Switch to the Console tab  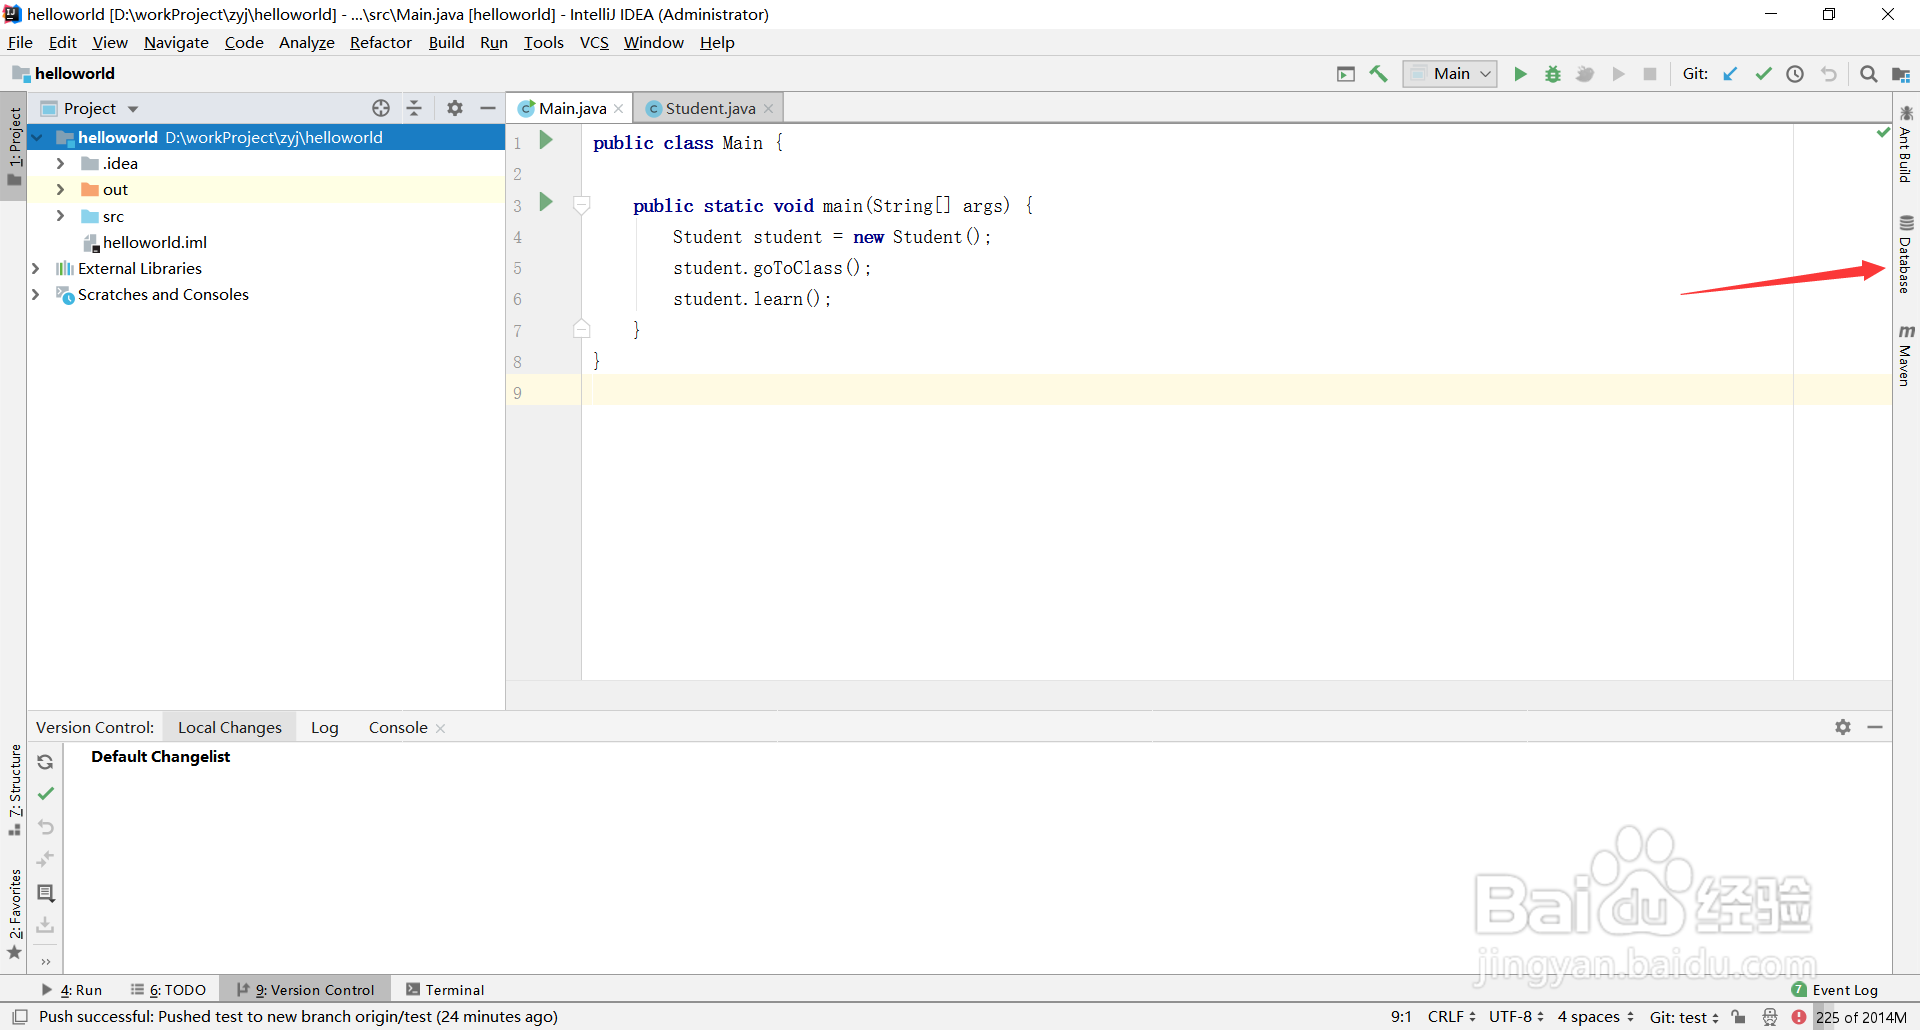point(398,727)
